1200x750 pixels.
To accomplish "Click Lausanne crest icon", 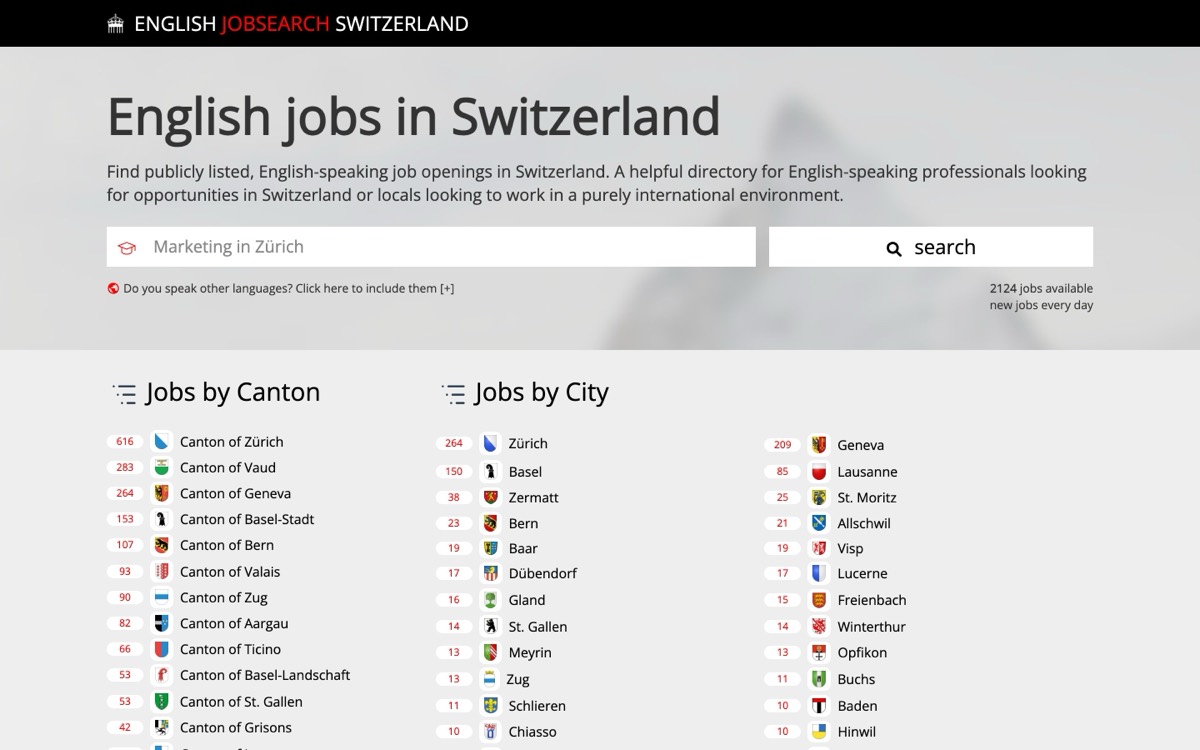I will tap(819, 471).
